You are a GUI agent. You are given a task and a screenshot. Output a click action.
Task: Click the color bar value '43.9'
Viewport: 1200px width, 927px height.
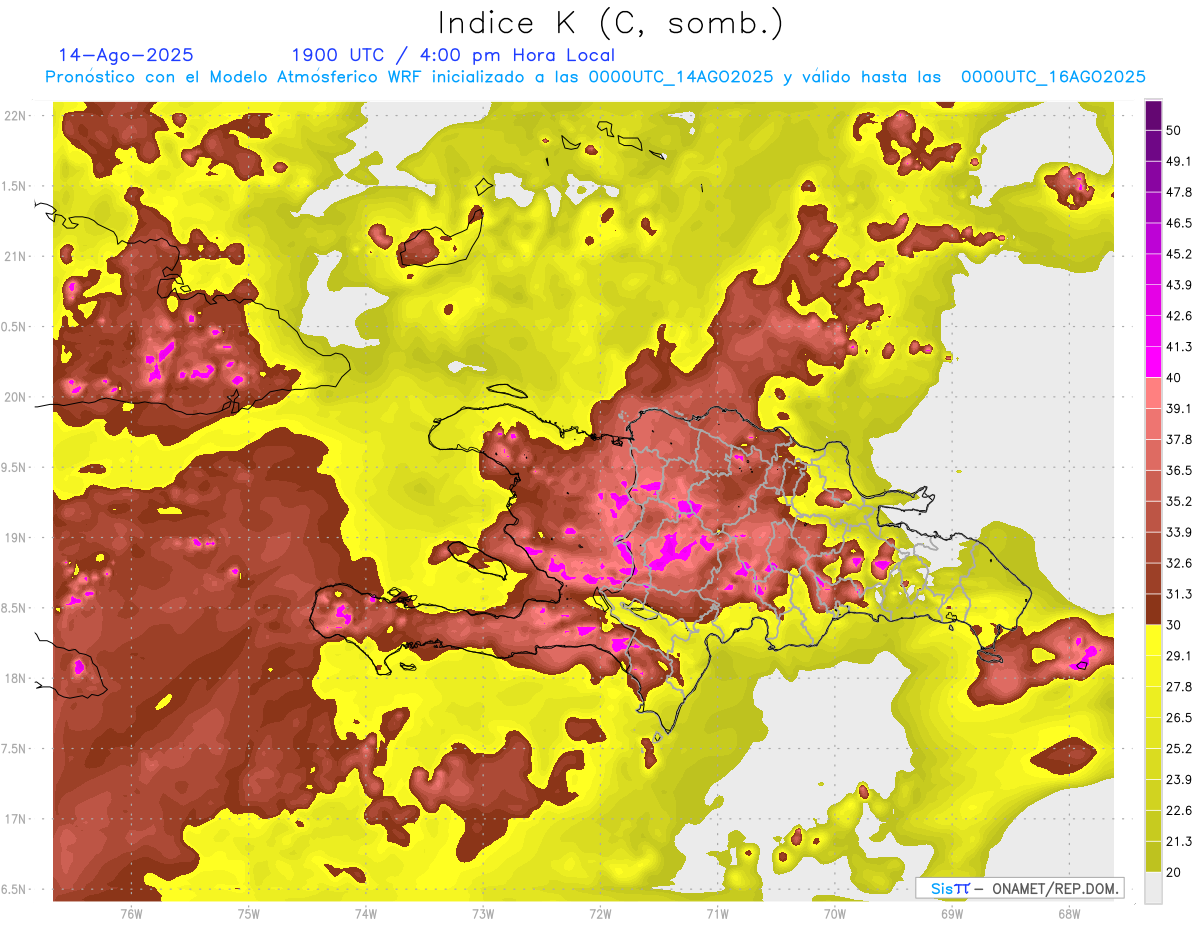pyautogui.click(x=1179, y=285)
